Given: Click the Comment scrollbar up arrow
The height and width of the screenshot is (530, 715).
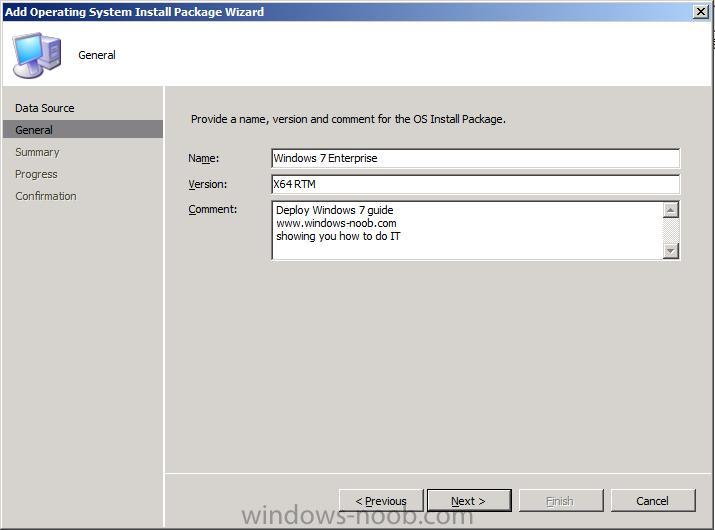Looking at the screenshot, I should click(x=670, y=210).
